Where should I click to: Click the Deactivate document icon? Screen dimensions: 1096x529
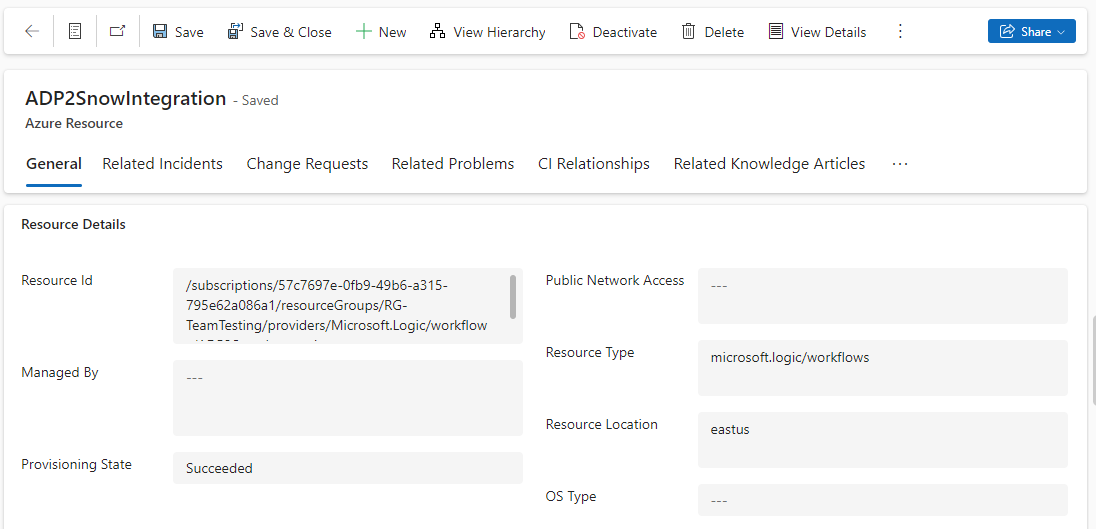point(577,31)
